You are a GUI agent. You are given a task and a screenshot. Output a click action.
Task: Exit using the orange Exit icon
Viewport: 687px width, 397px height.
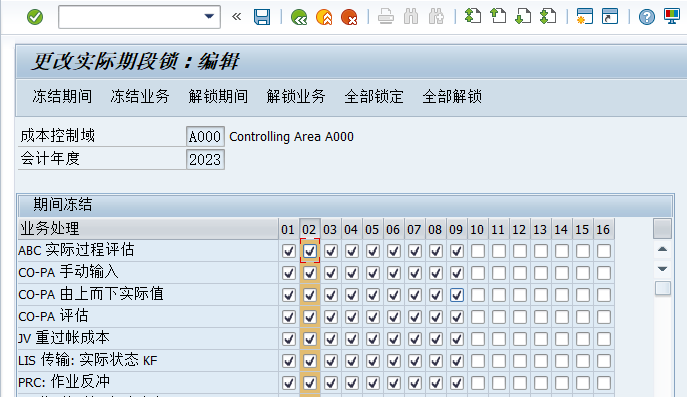(324, 17)
